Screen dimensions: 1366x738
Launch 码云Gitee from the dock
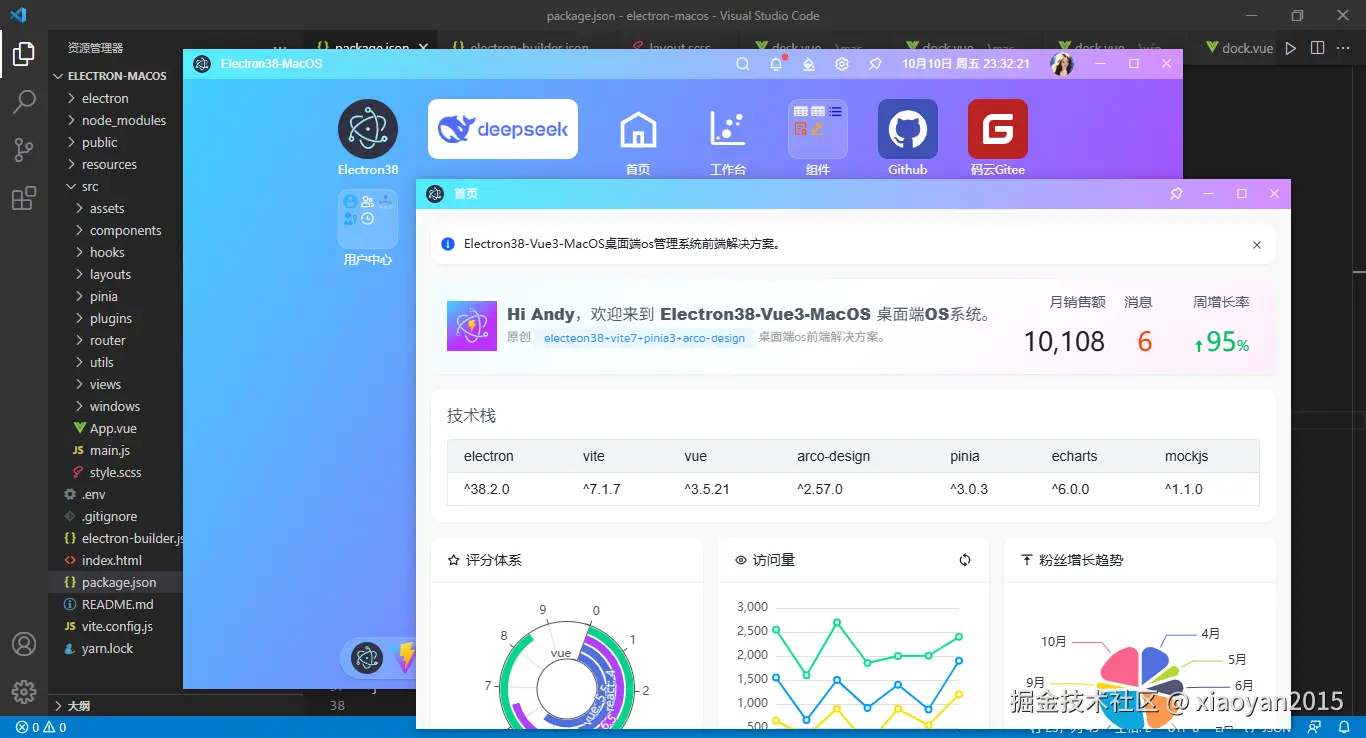tap(996, 128)
